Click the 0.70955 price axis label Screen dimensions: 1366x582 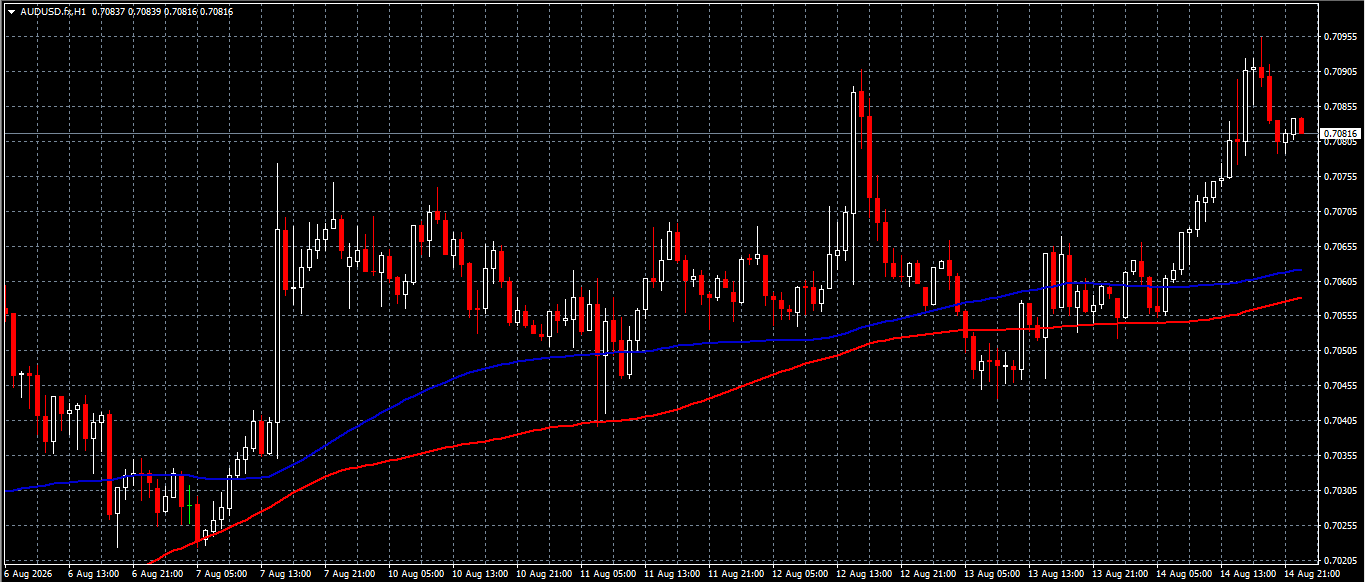(1340, 37)
